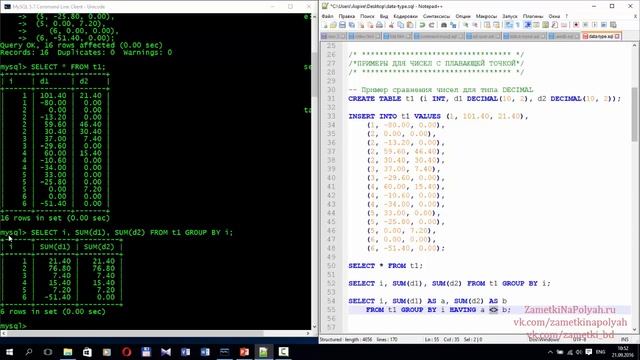The image size is (640, 360).
Task: Switch to PowerPoint from the taskbar
Action: pos(244,352)
